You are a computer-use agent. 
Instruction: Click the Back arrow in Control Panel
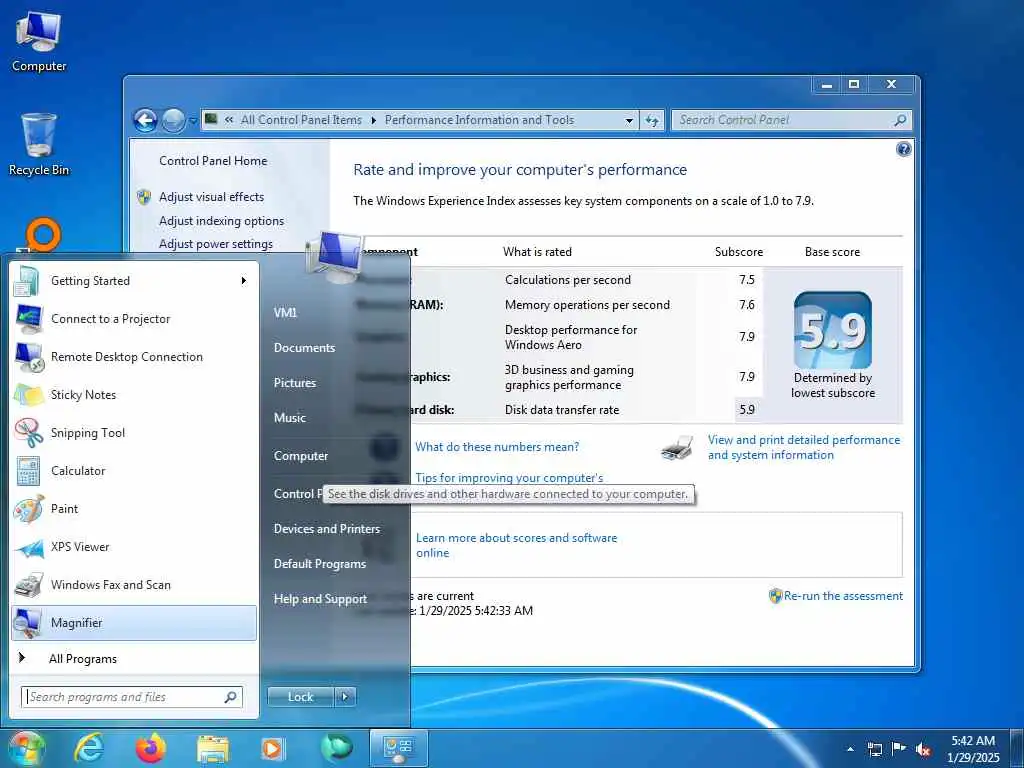click(146, 120)
